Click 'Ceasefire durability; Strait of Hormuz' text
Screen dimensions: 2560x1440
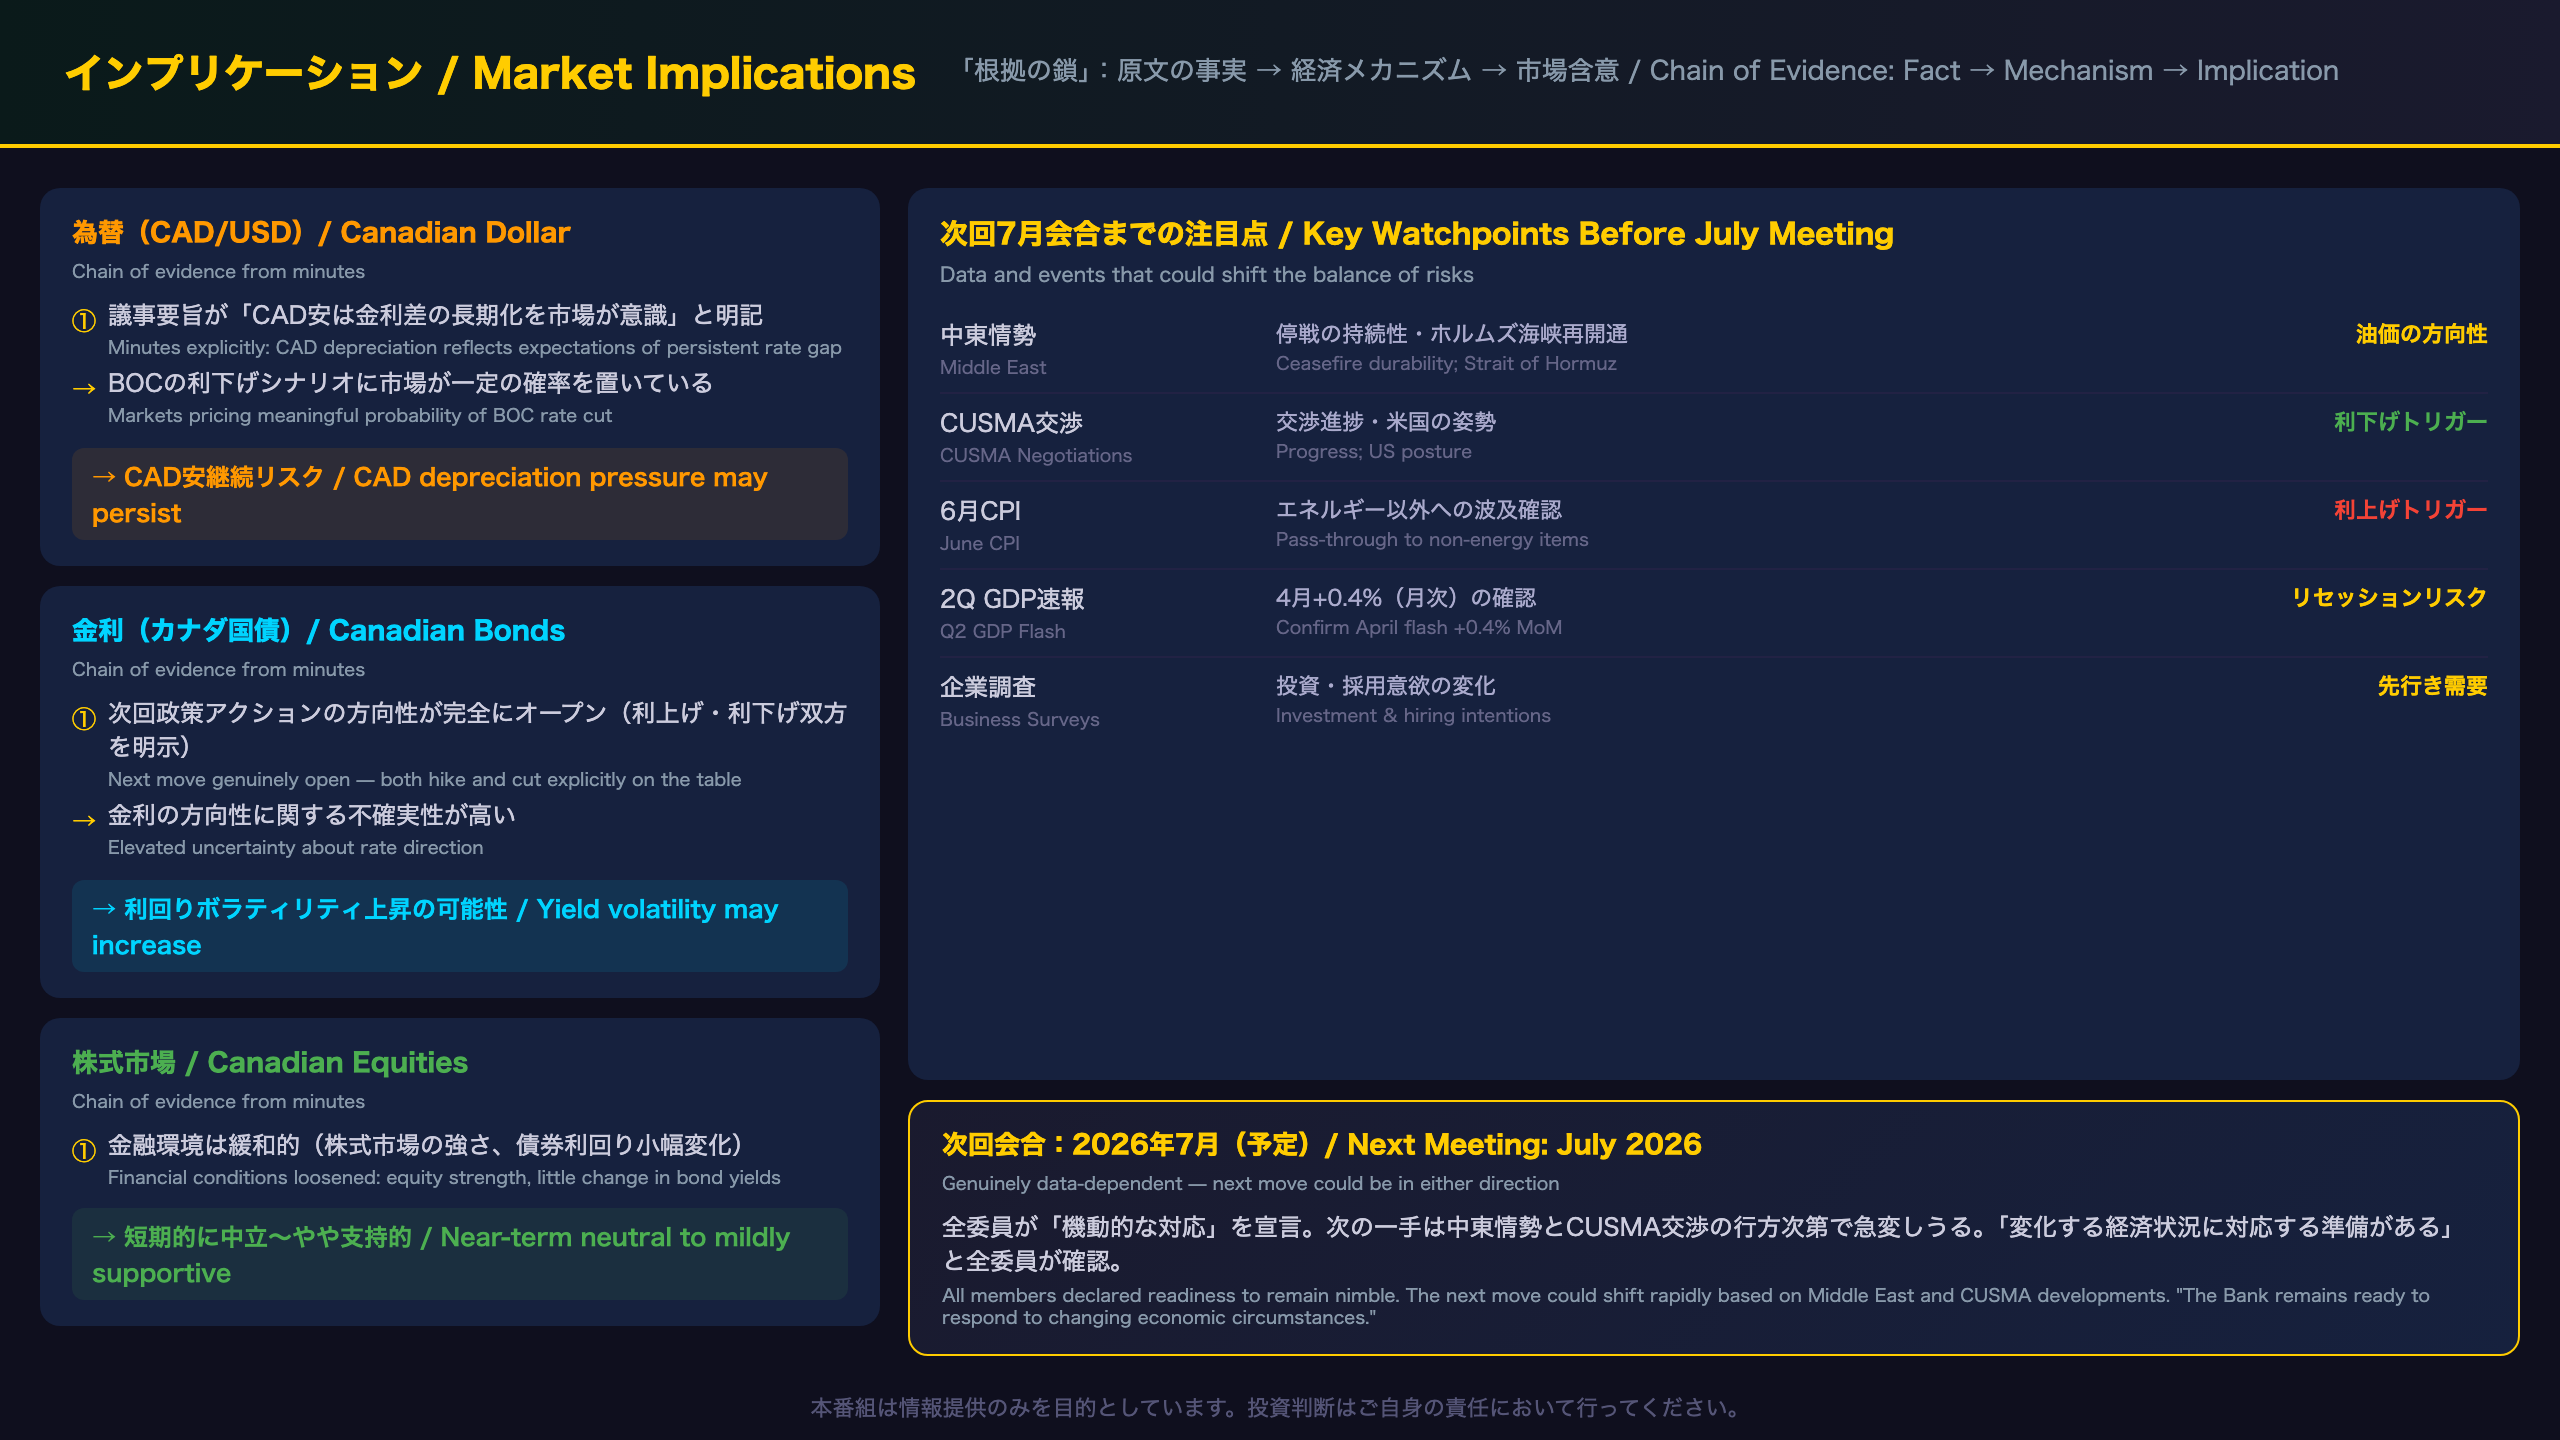(x=1446, y=363)
